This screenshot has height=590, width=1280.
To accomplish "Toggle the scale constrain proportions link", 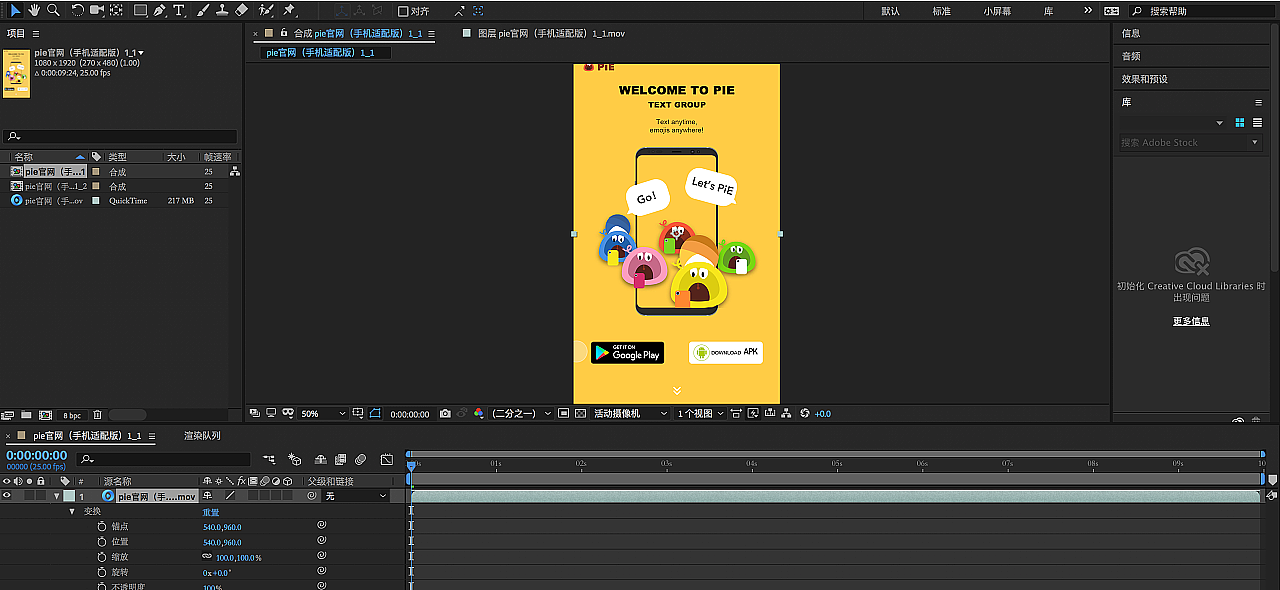I will click(207, 557).
